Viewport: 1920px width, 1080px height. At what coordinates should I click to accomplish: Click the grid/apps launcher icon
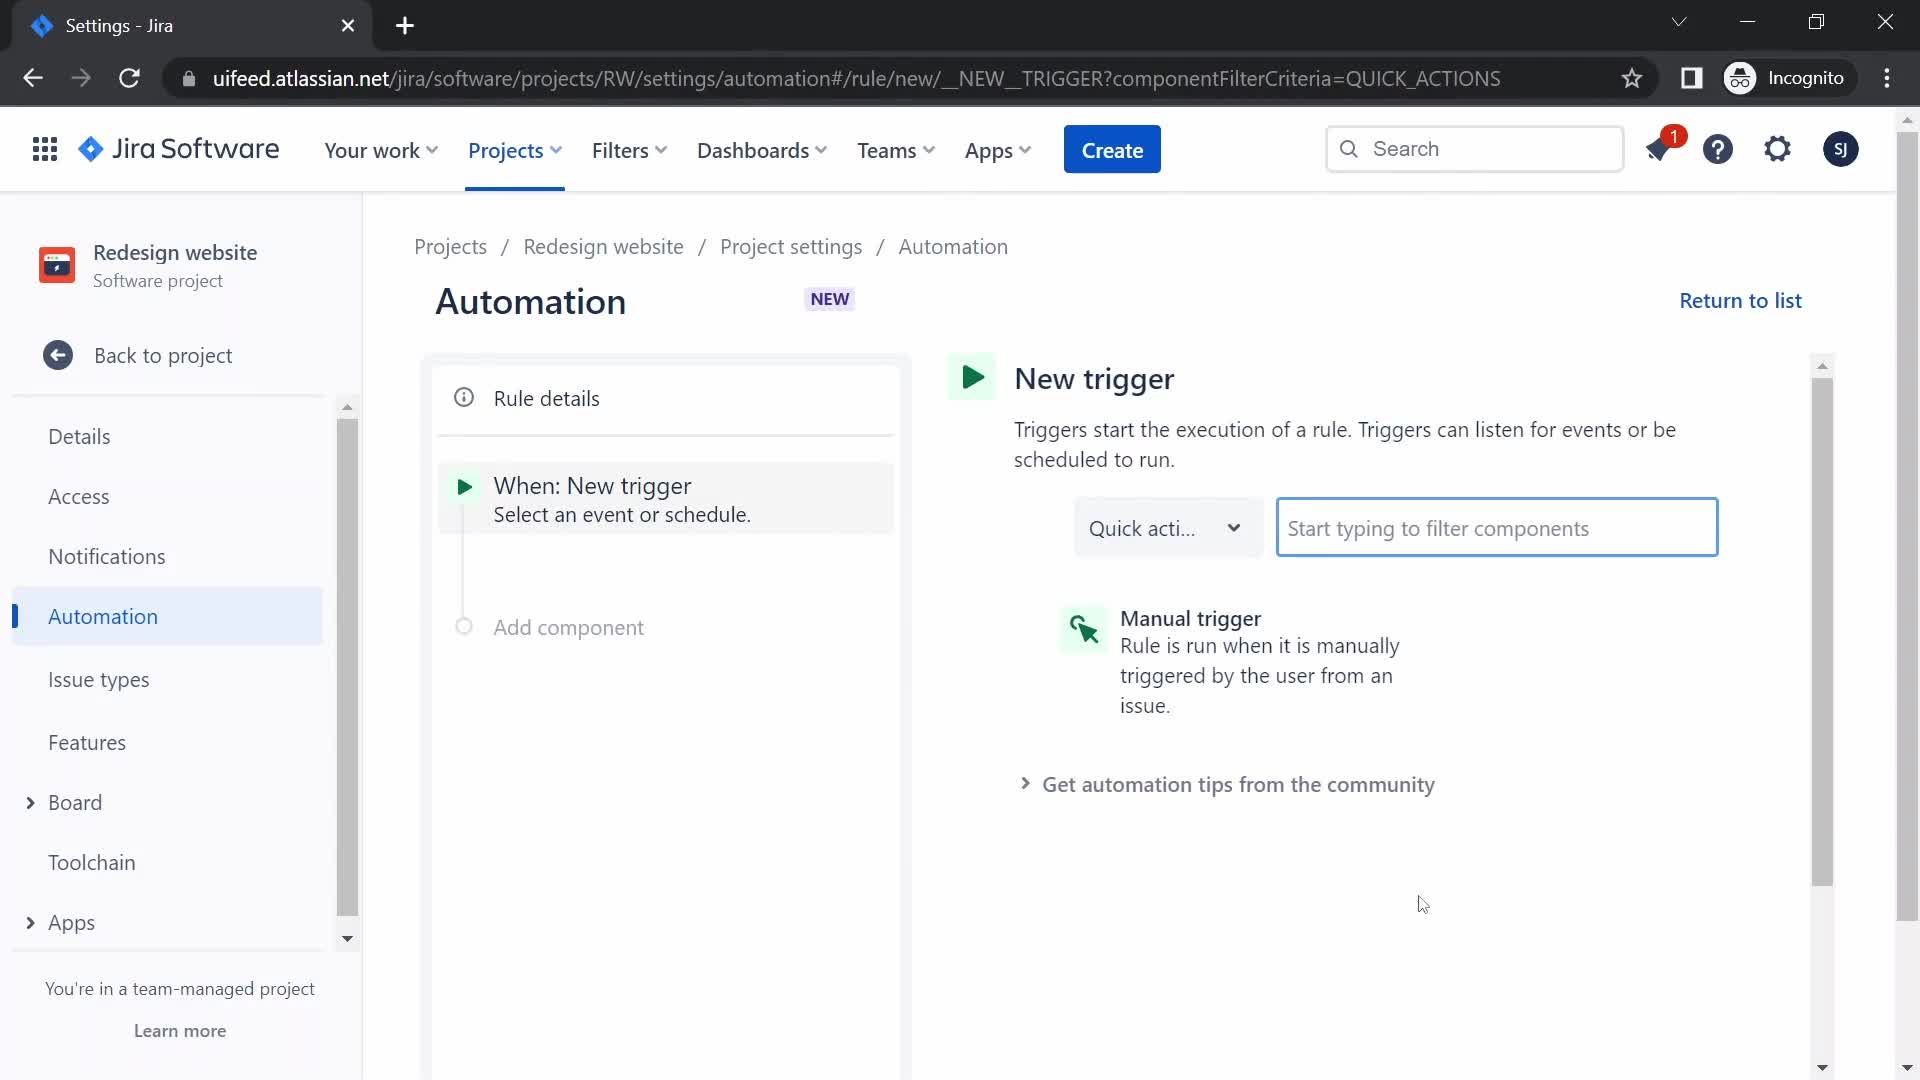pos(46,150)
